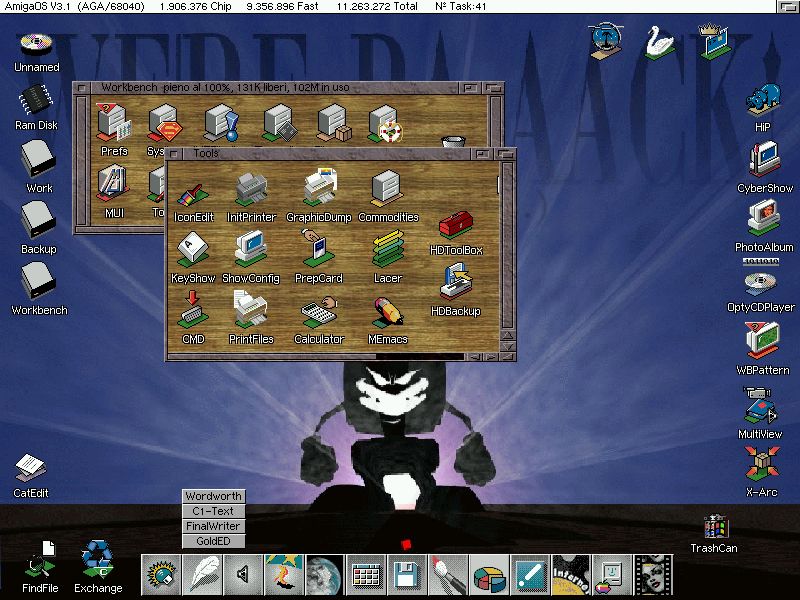
Task: Open the Prefs drawer in Workbench window
Action: (113, 123)
